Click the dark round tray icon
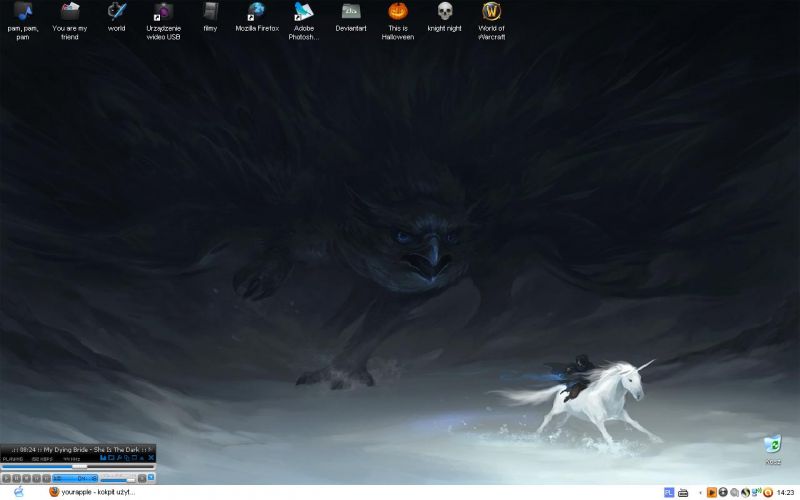This screenshot has height=500, width=800. tap(723, 492)
